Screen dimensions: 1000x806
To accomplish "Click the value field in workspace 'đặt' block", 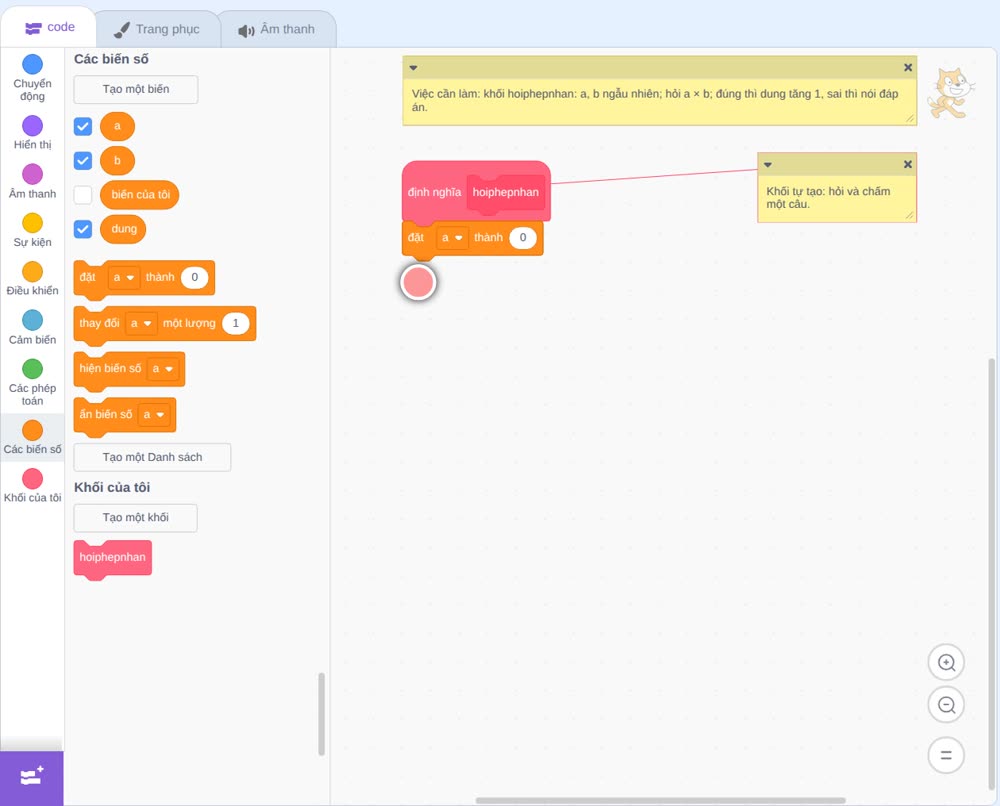I will [523, 238].
